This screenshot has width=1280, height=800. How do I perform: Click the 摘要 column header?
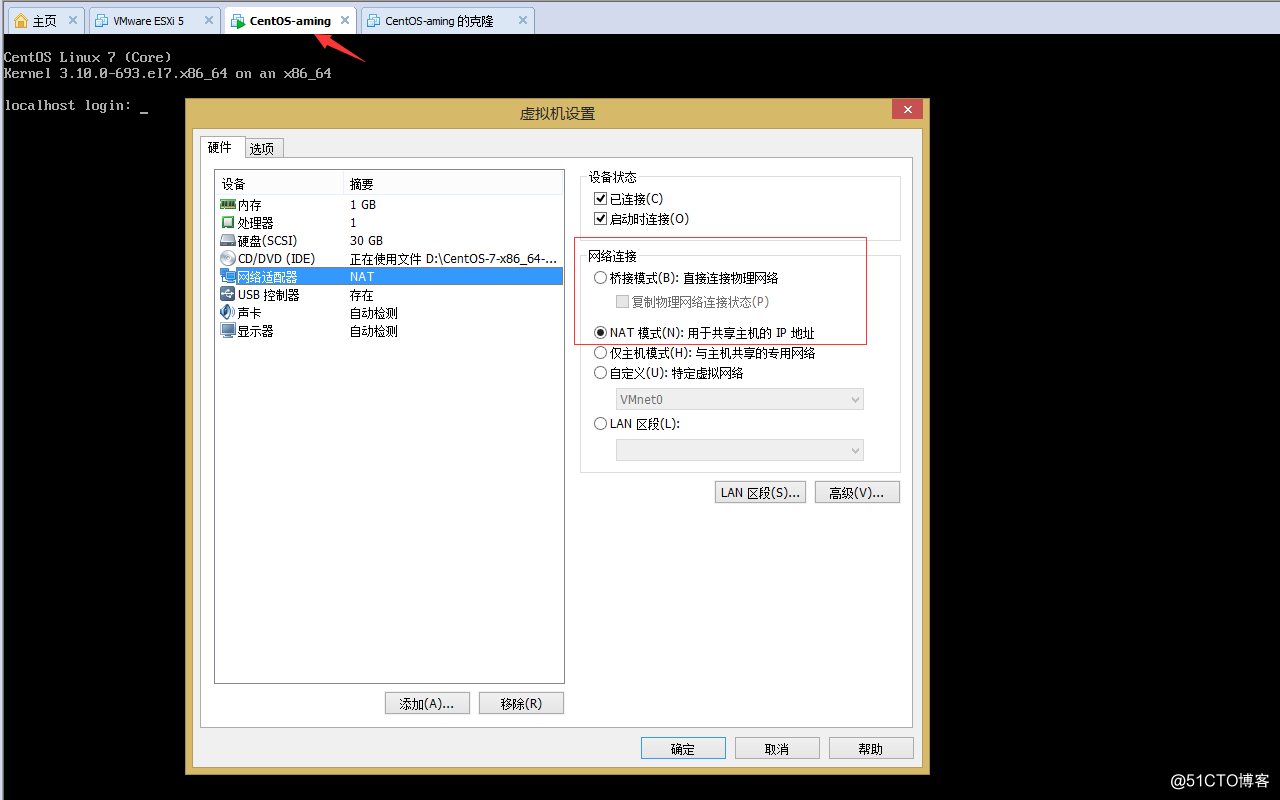[454, 184]
